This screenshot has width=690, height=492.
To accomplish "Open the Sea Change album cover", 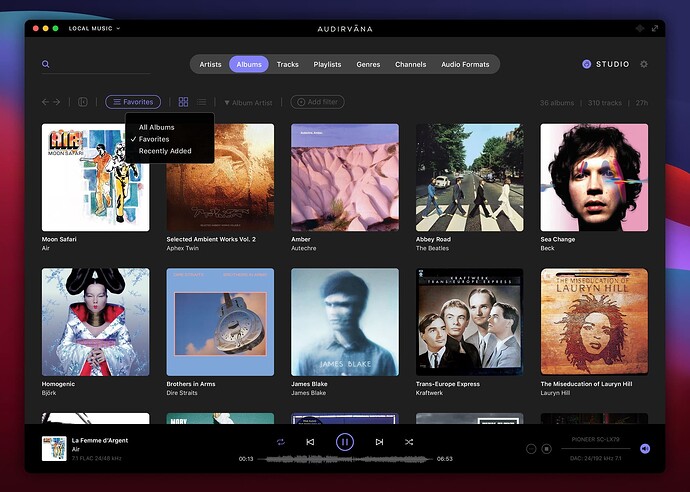I will point(594,177).
